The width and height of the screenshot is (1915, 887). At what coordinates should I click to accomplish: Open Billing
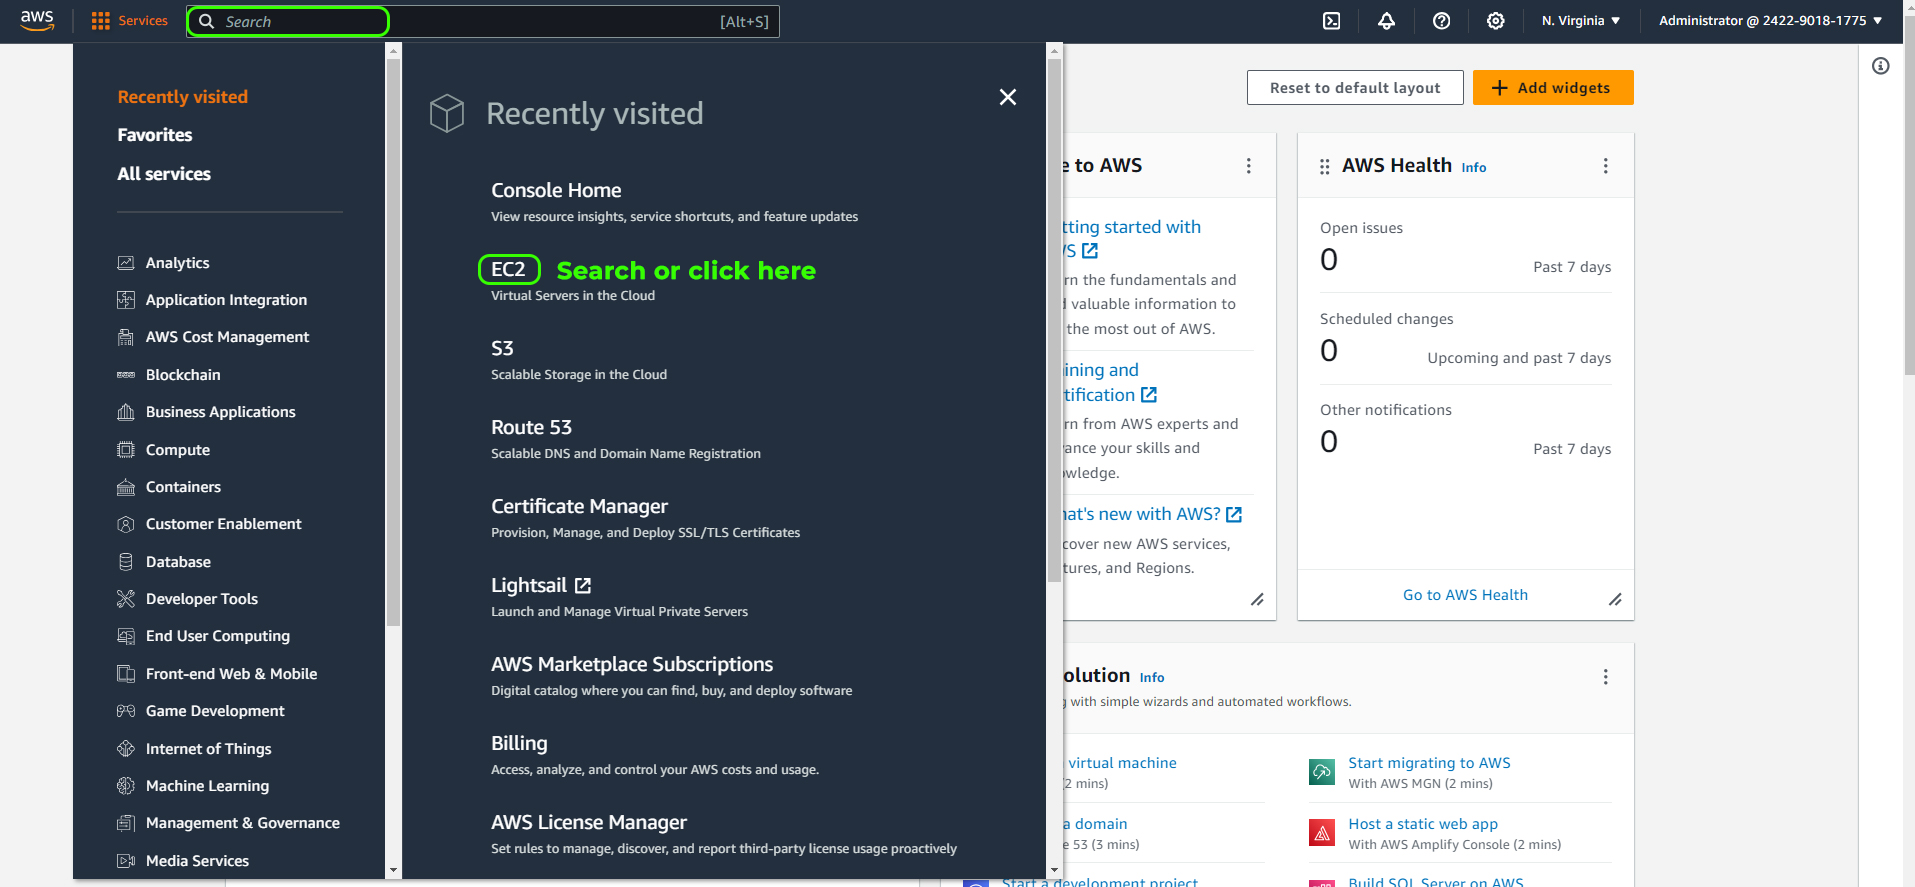519,743
